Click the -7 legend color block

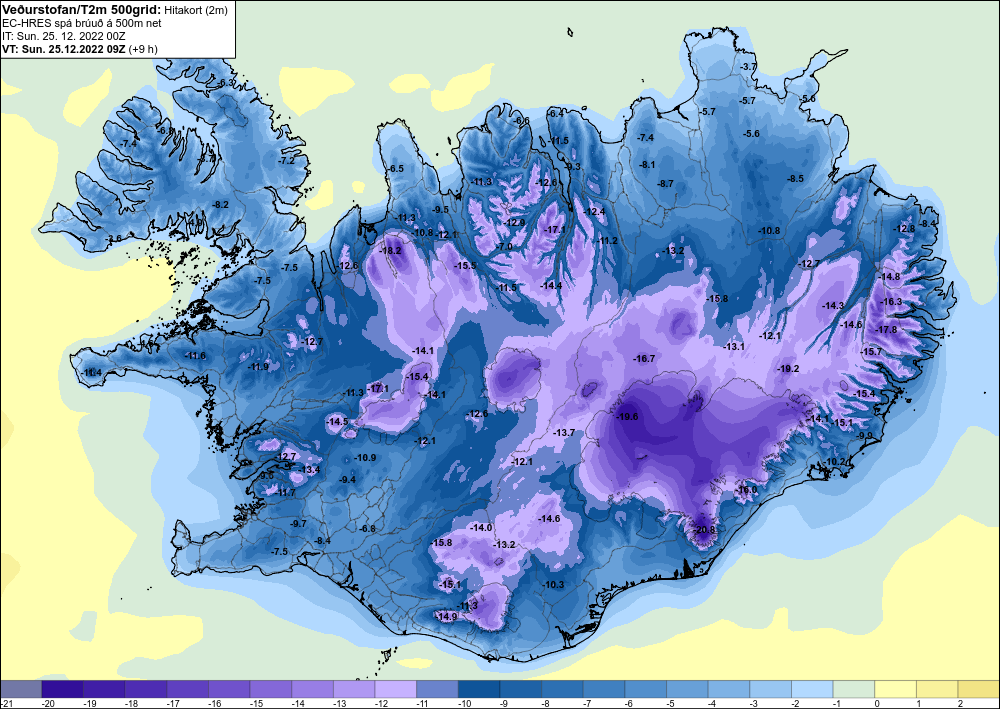coord(604,689)
